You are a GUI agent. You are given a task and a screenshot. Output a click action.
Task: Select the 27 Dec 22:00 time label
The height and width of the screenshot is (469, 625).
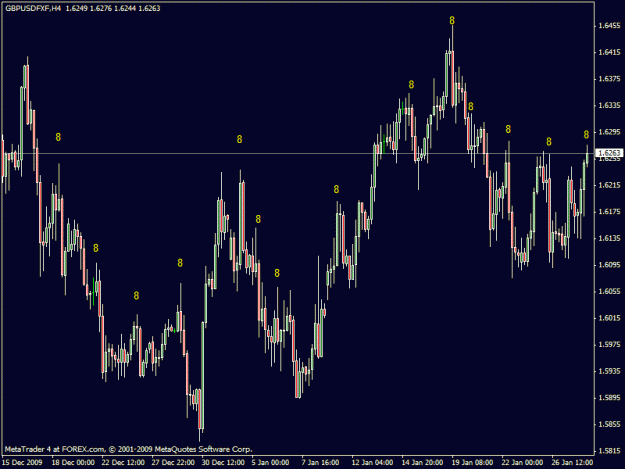[173, 462]
